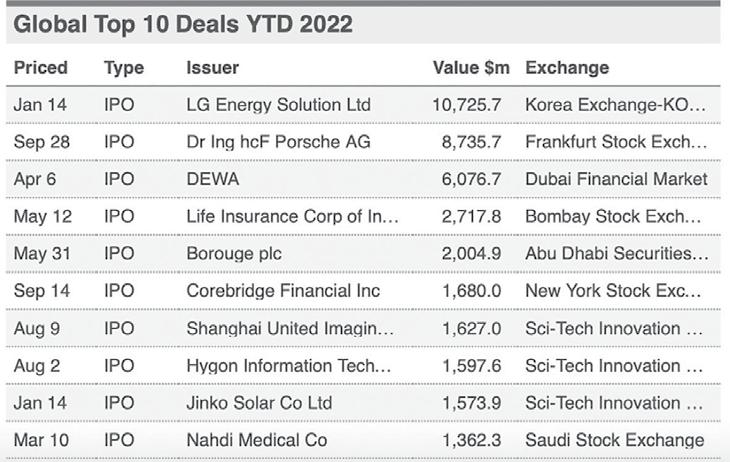Select the Hygon Information Tech issuer

[x=290, y=366]
